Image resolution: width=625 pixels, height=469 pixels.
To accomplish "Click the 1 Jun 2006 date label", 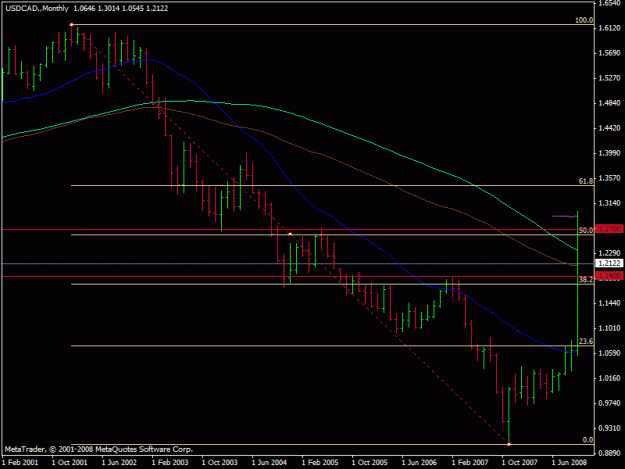I will [419, 463].
